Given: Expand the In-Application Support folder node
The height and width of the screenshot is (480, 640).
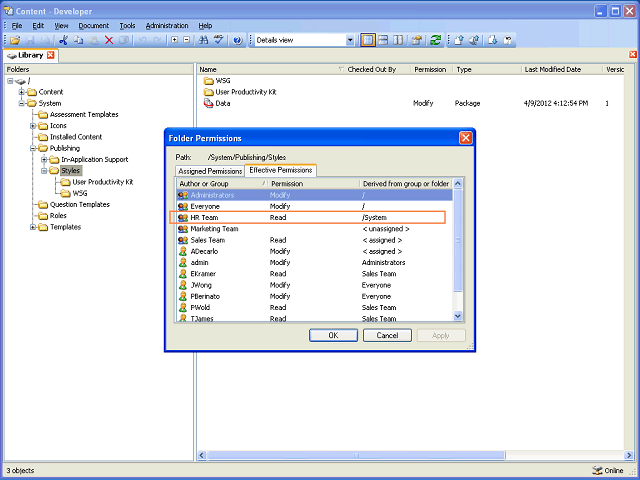Looking at the screenshot, I should coord(44,159).
